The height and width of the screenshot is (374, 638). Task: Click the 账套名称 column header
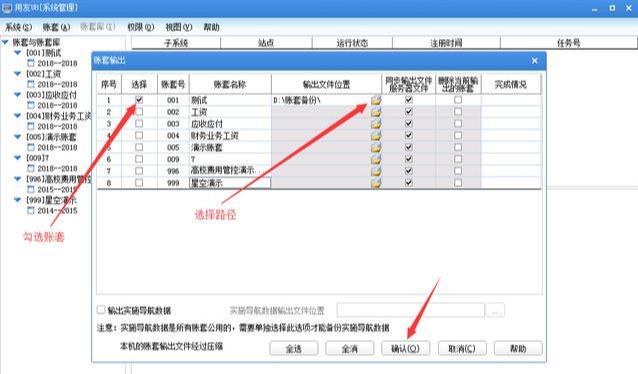[x=230, y=84]
